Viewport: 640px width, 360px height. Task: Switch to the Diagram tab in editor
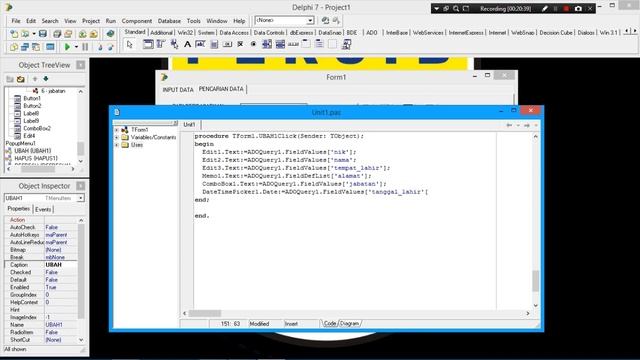349,323
